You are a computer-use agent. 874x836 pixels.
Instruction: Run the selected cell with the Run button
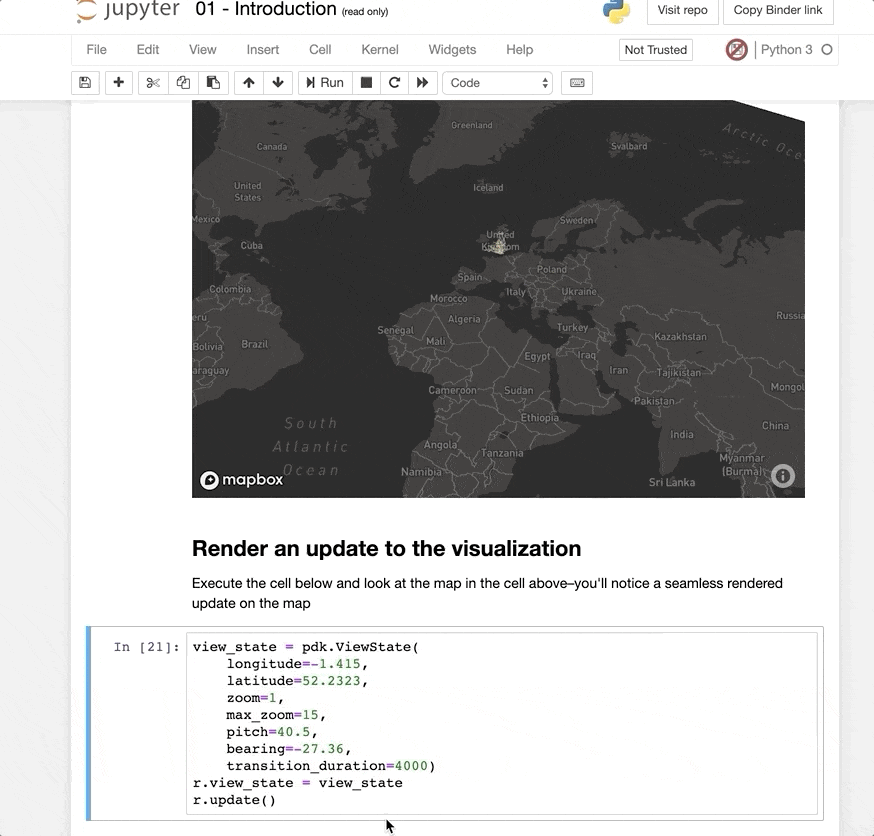click(x=324, y=83)
